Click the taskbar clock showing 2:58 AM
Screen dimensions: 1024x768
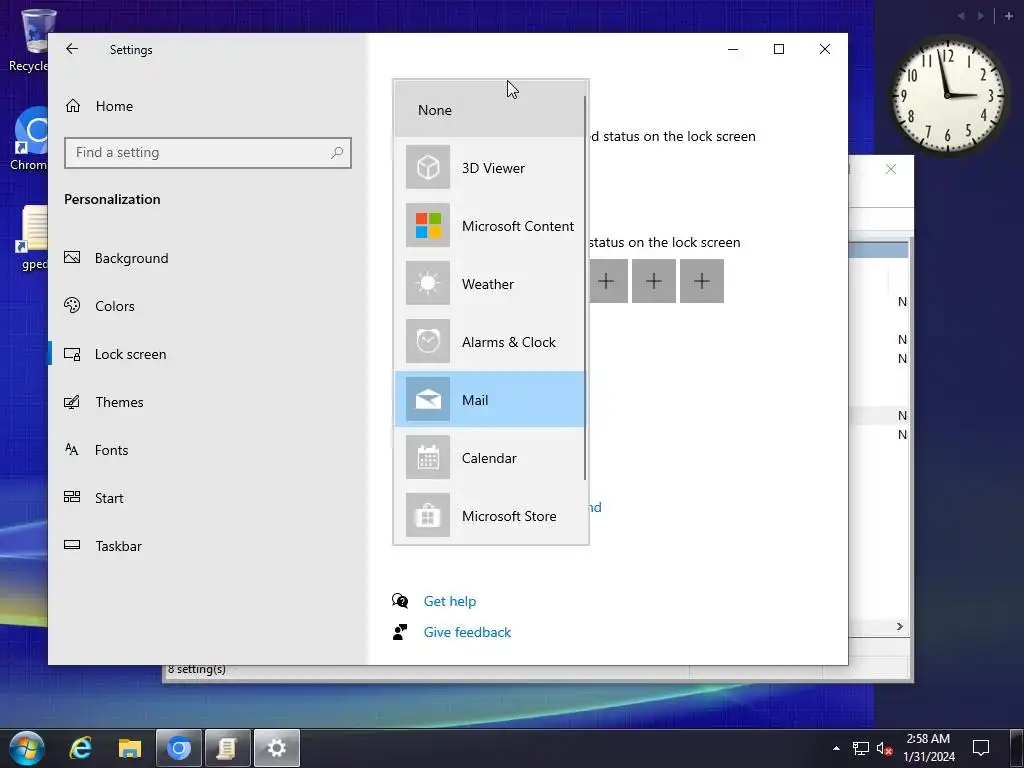tap(929, 748)
